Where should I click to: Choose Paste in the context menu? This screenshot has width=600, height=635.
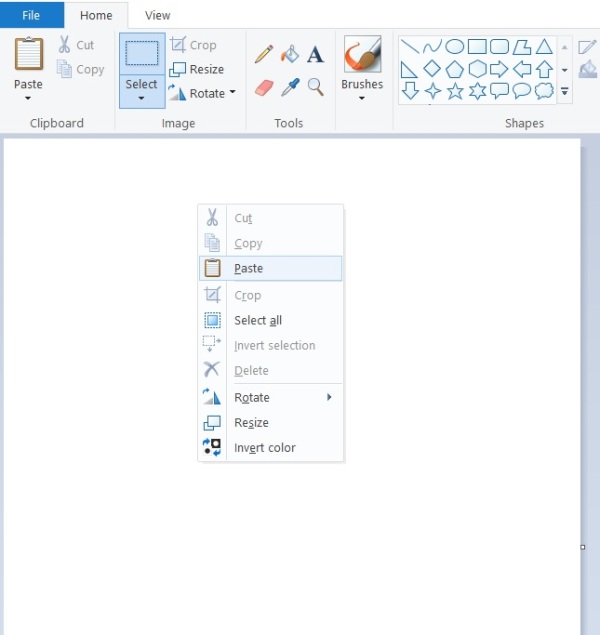tap(270, 268)
